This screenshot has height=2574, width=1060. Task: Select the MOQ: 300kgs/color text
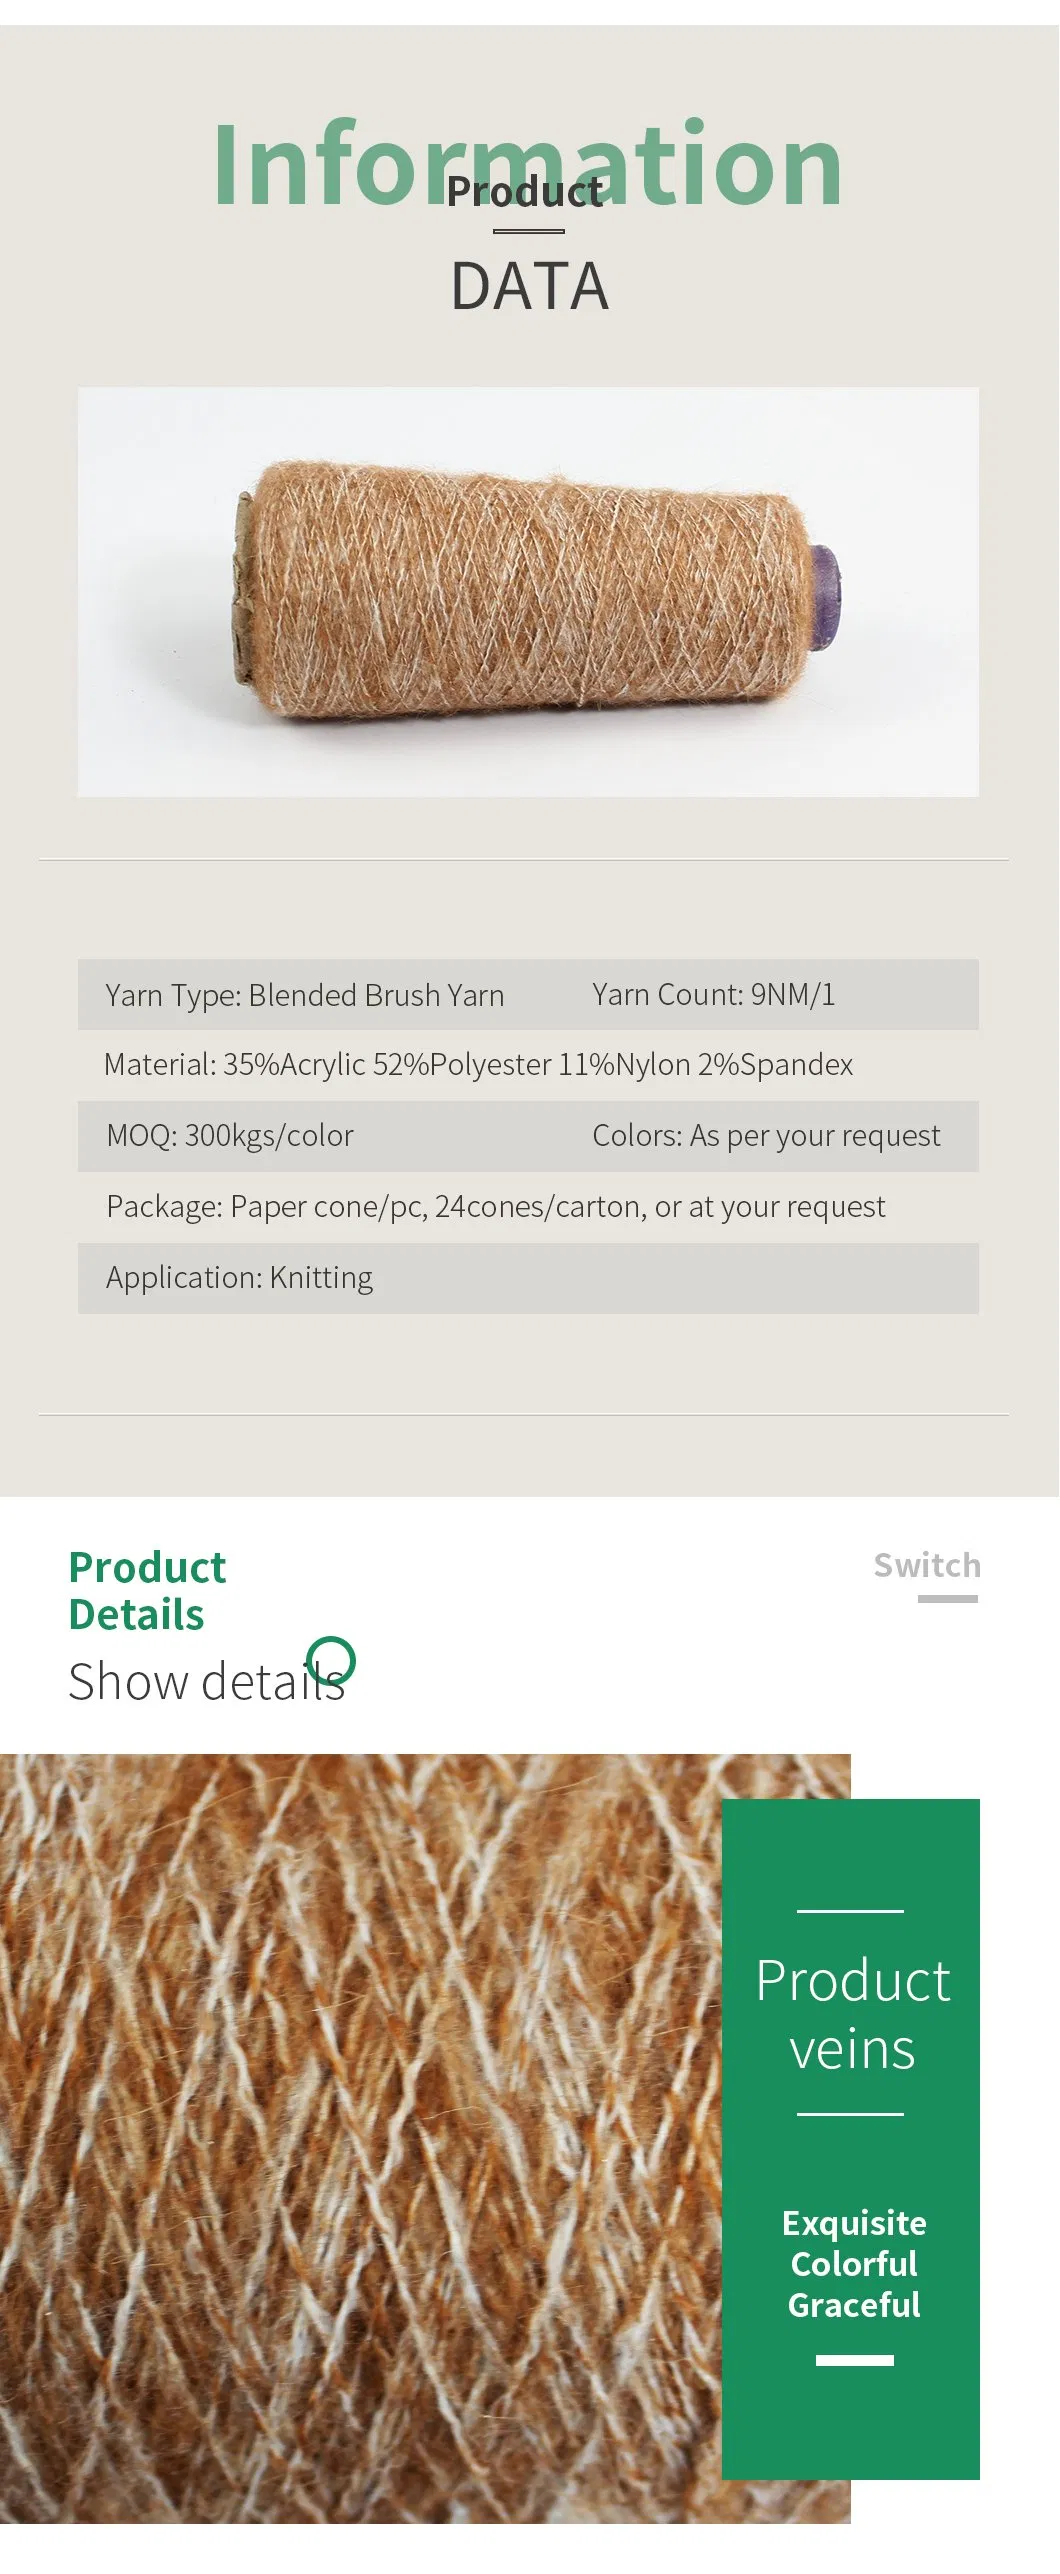[x=230, y=1136]
